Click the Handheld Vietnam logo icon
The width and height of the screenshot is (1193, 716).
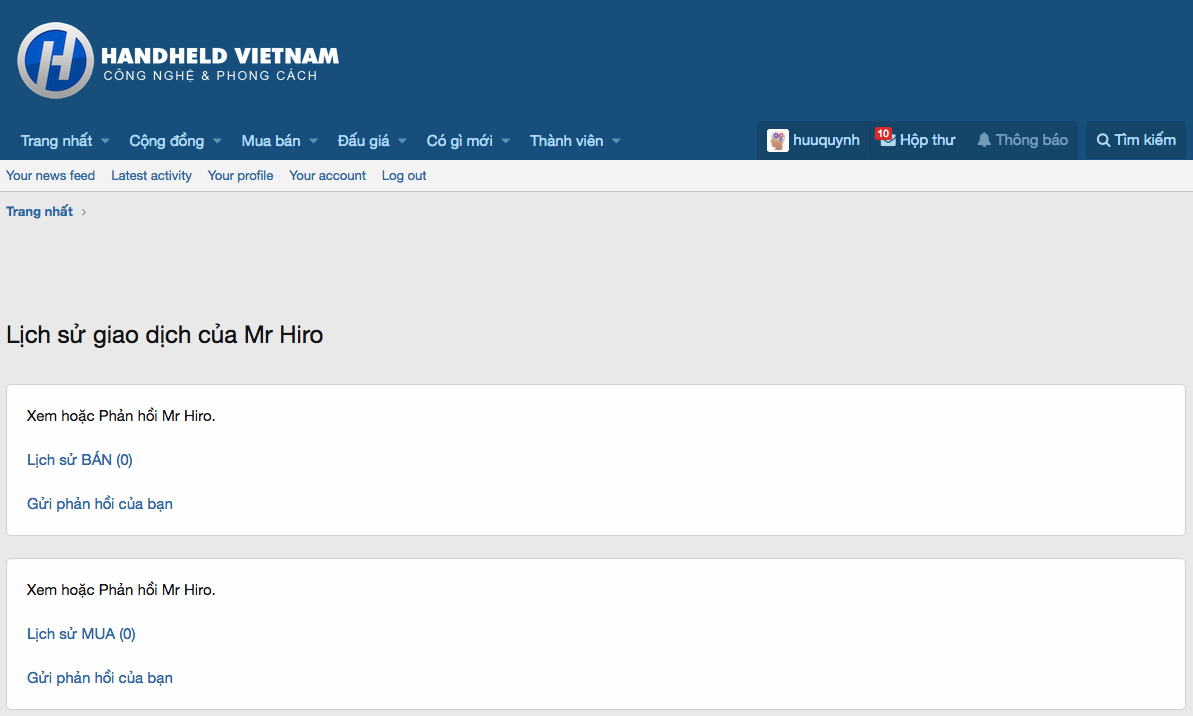(x=55, y=61)
